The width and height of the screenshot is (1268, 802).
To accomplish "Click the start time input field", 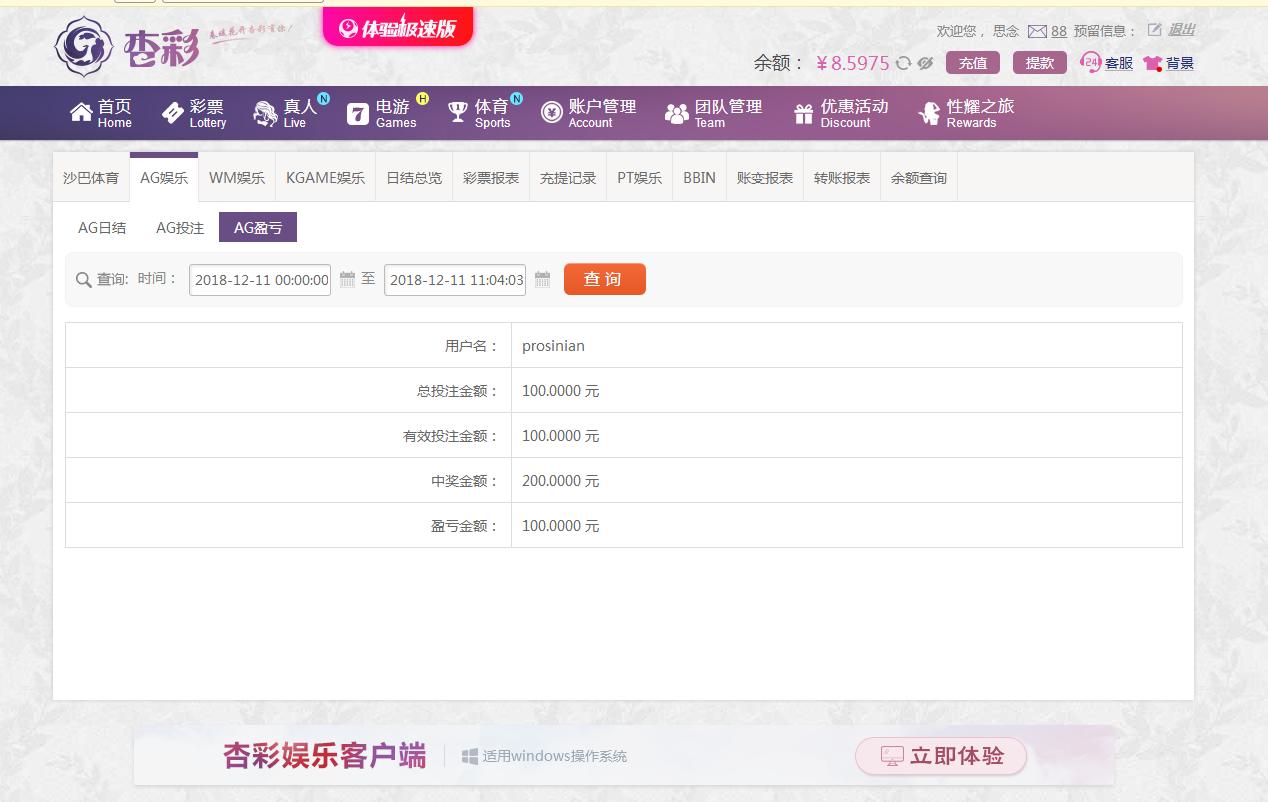I will 260,279.
